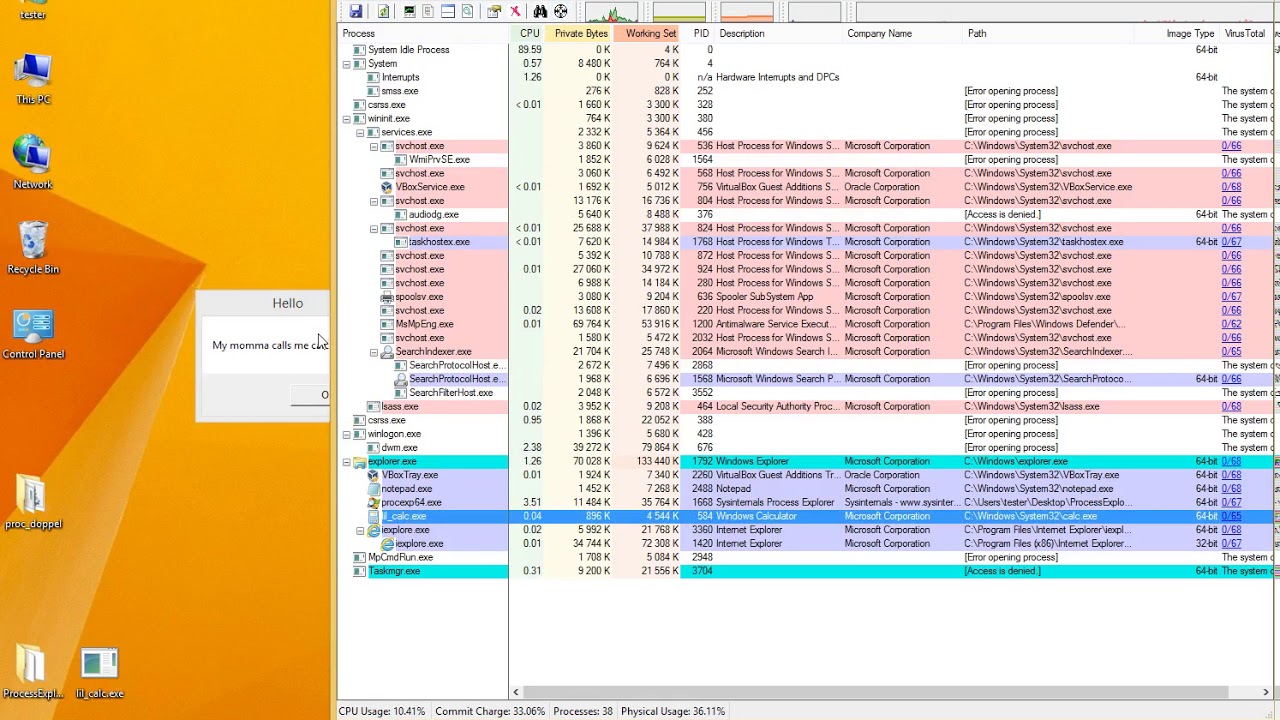
Task: Sort by the Company Name column header
Action: click(x=903, y=34)
